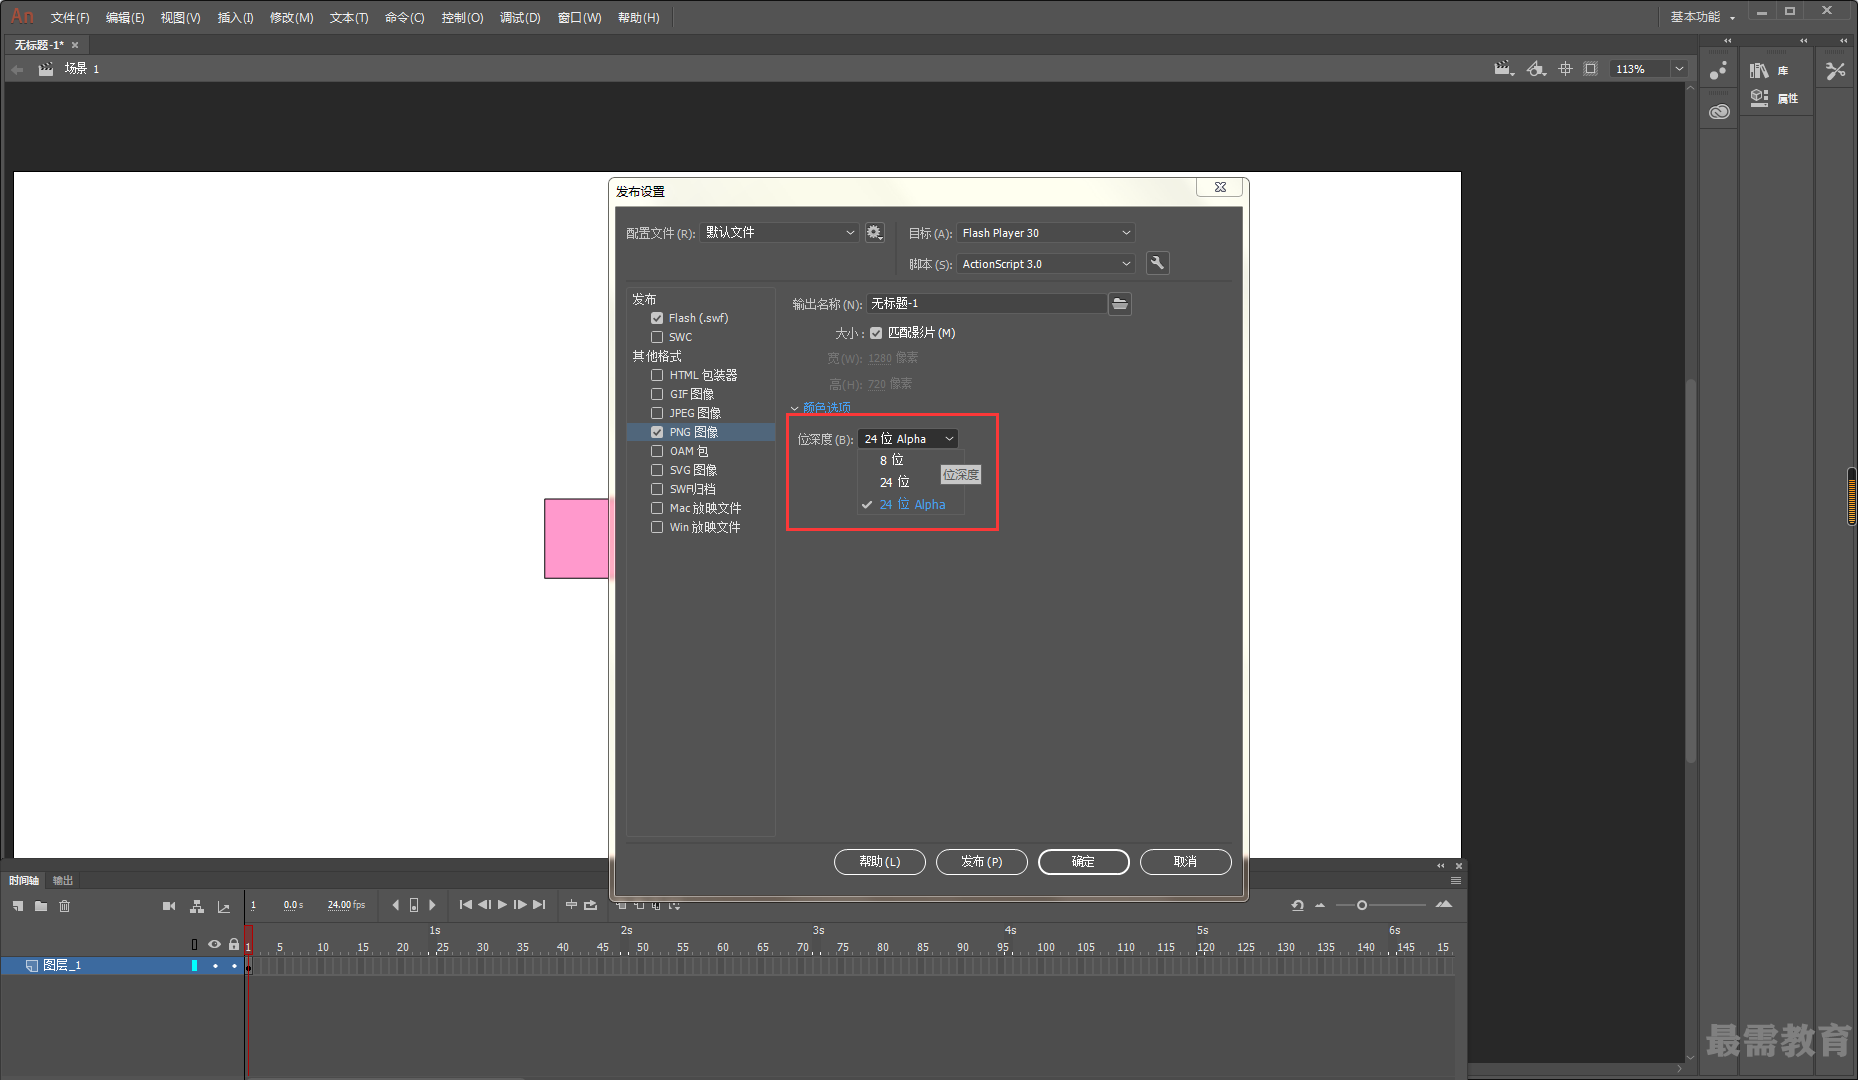The image size is (1858, 1080).
Task: Delete the selected layer trash icon
Action: [65, 906]
